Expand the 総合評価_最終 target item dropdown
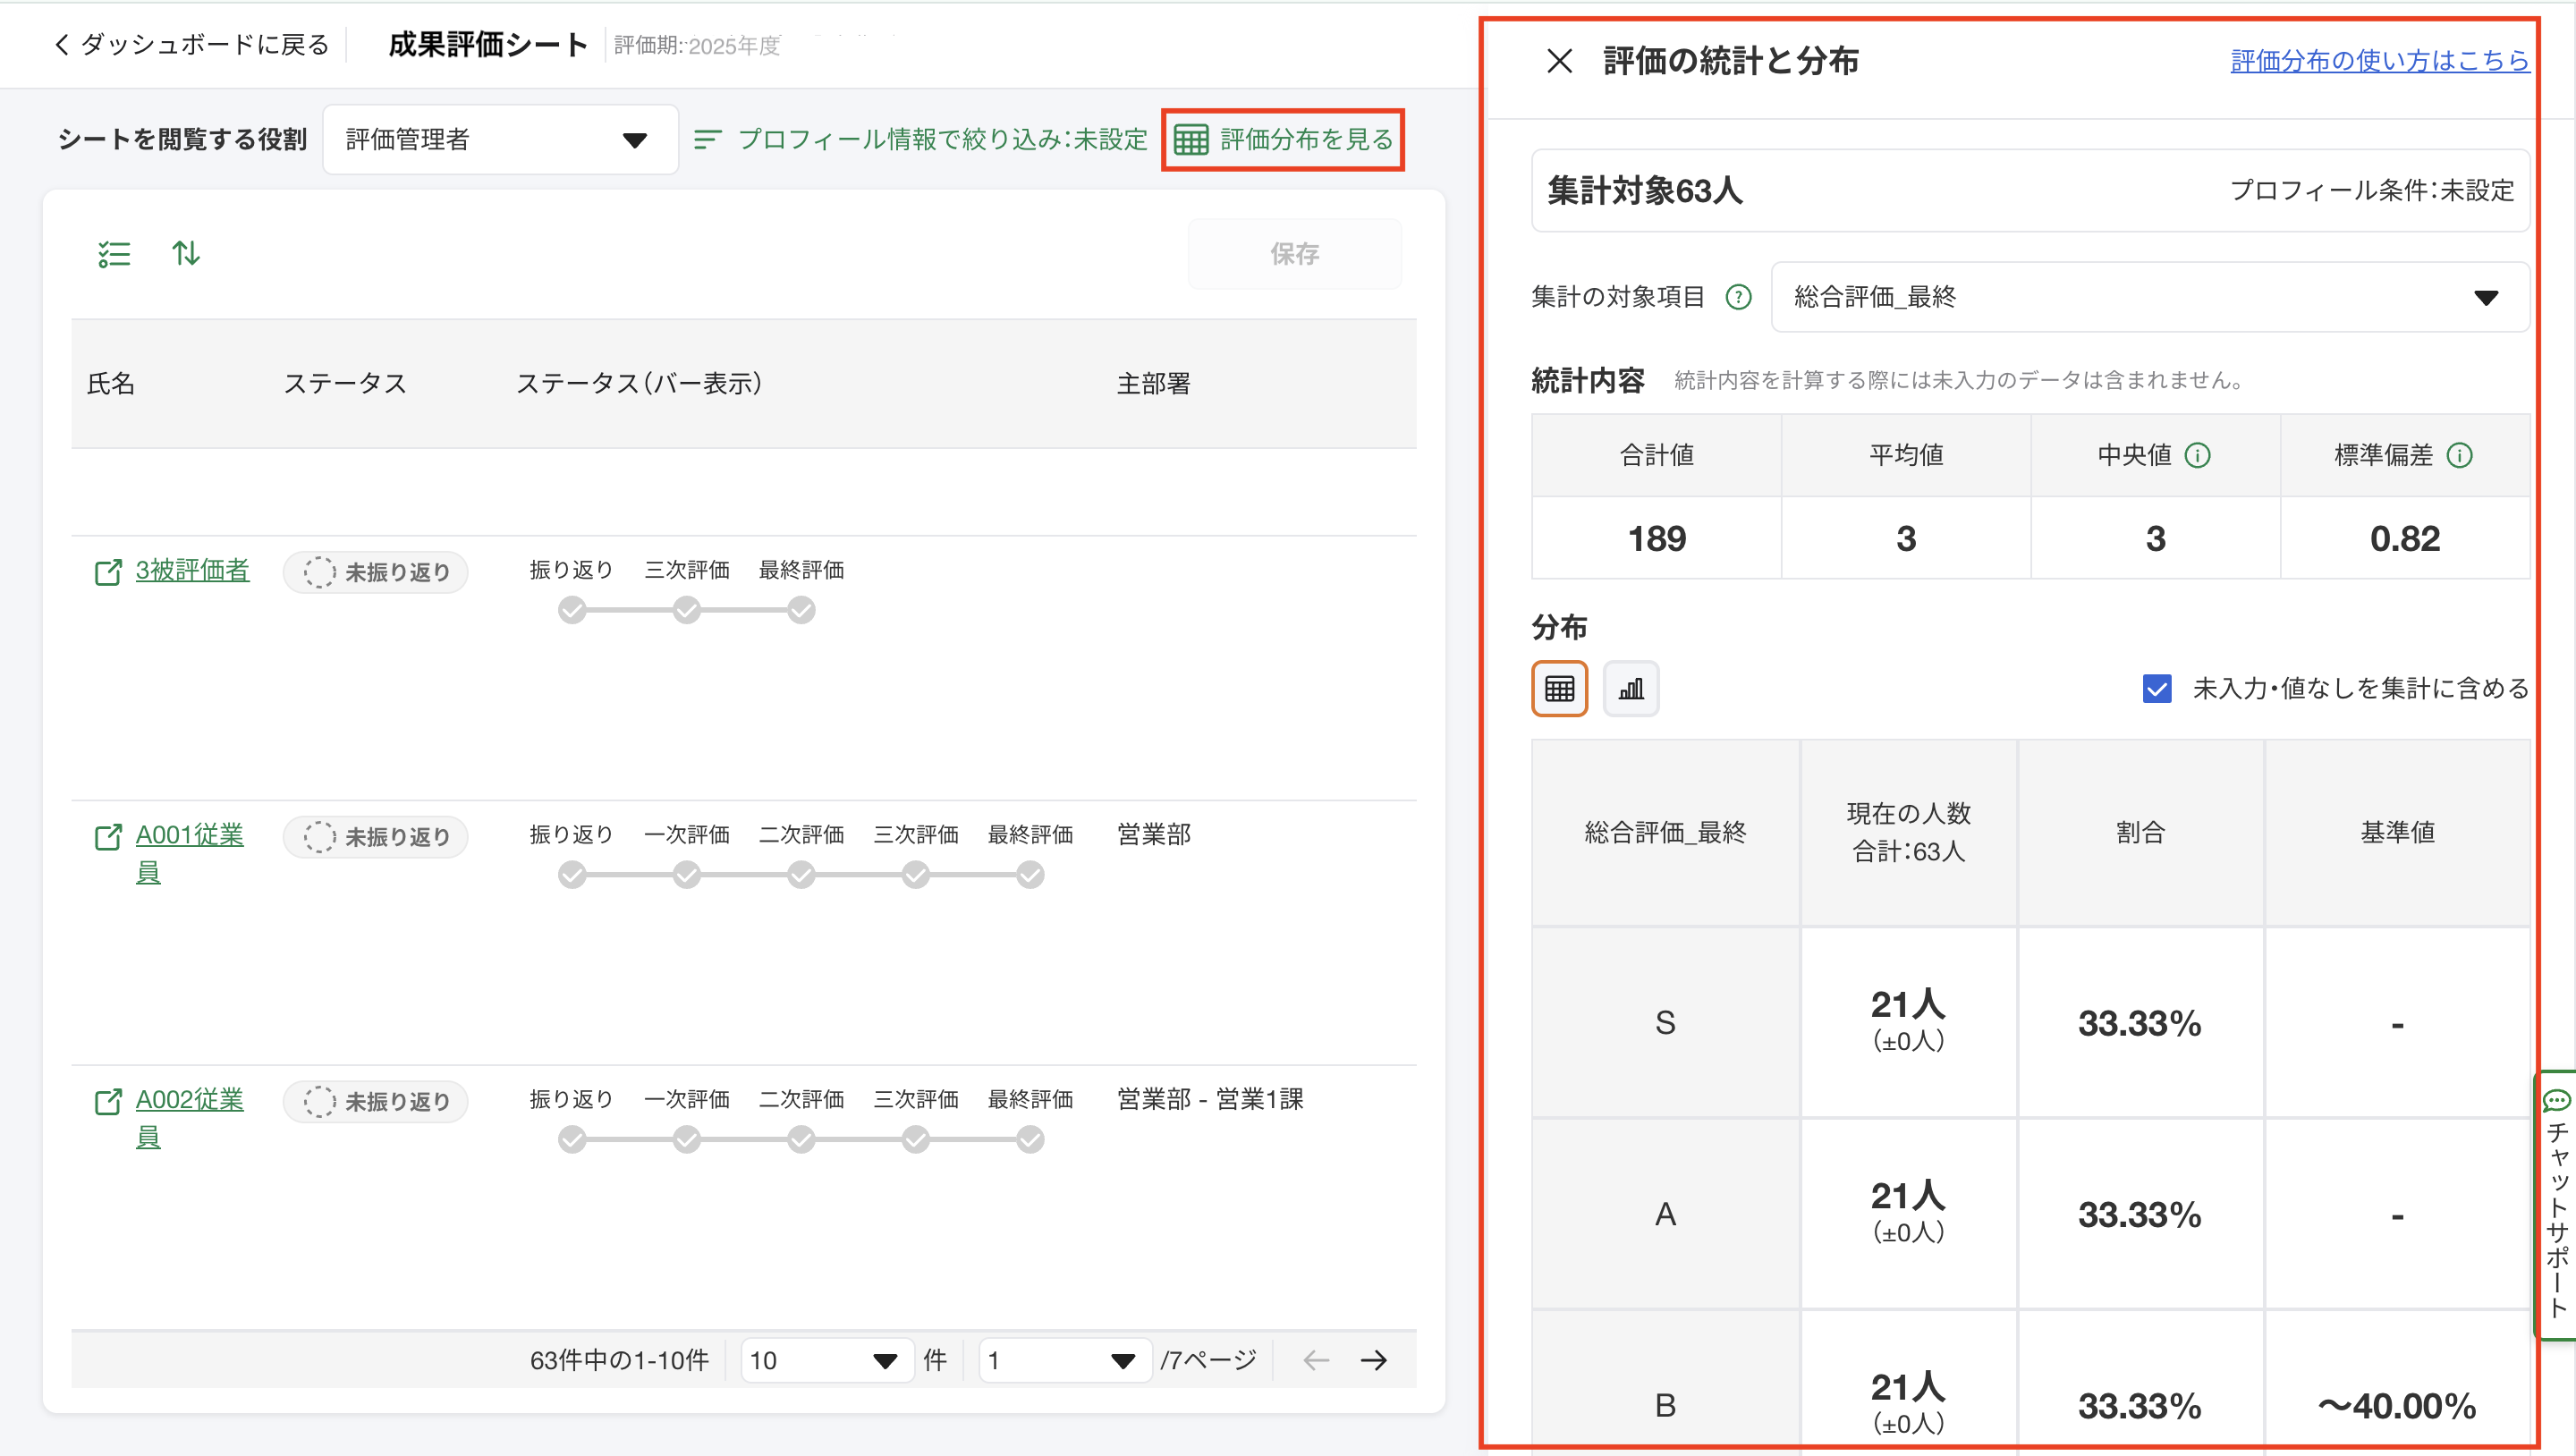The height and width of the screenshot is (1456, 2576). [2149, 297]
